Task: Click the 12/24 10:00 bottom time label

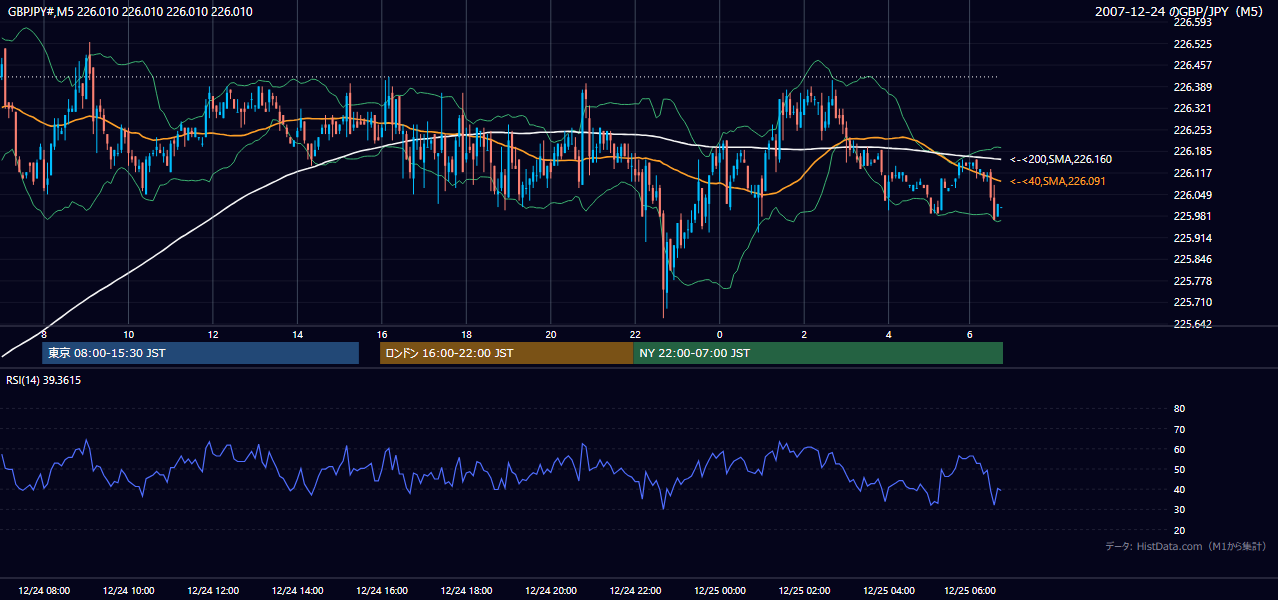Action: [128, 591]
